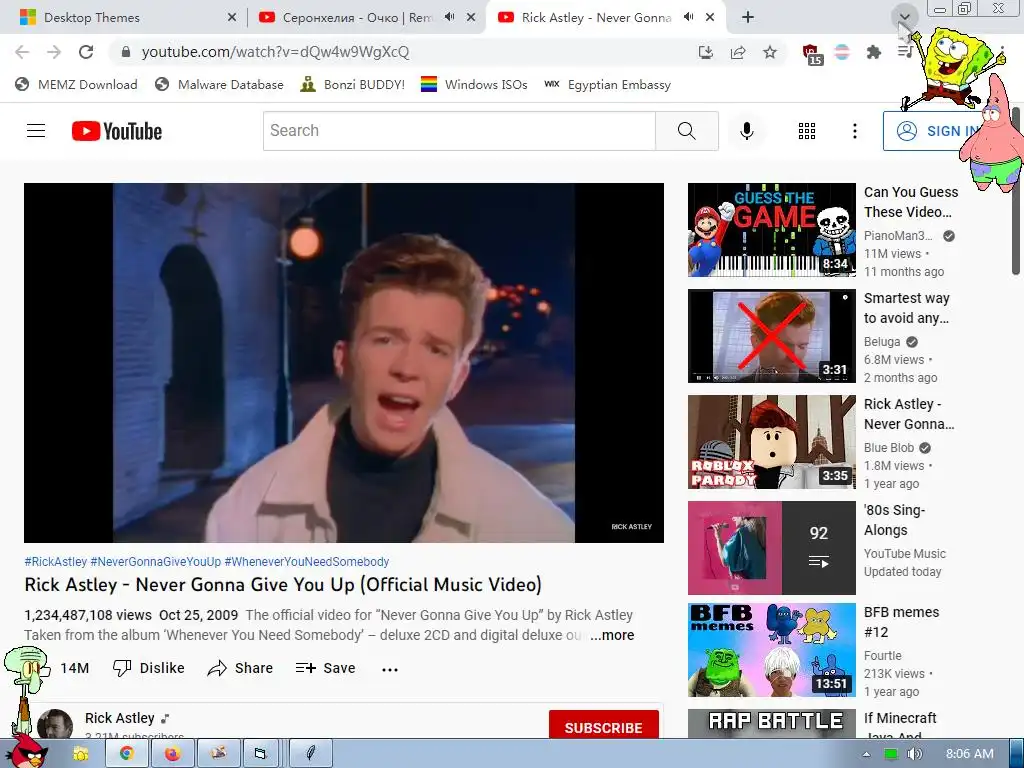Open Roblox Parody video thumbnail
Viewport: 1024px width, 768px height.
(771, 441)
